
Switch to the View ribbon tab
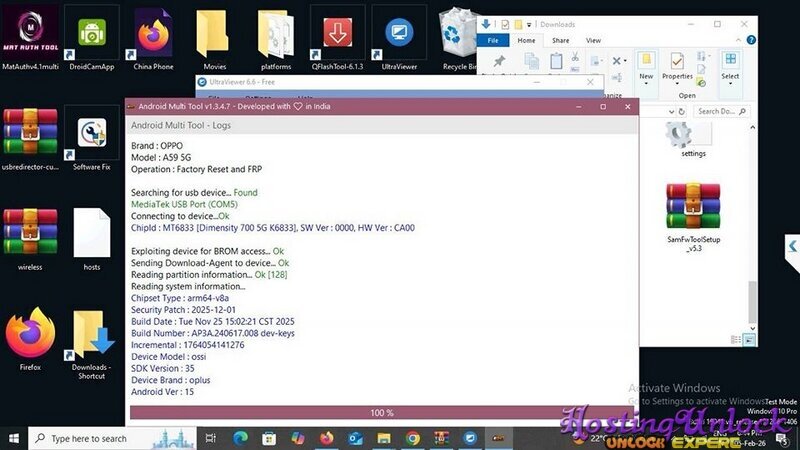(593, 41)
